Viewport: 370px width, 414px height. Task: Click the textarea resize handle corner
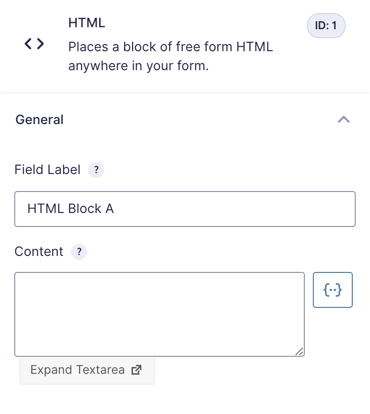tap(299, 351)
